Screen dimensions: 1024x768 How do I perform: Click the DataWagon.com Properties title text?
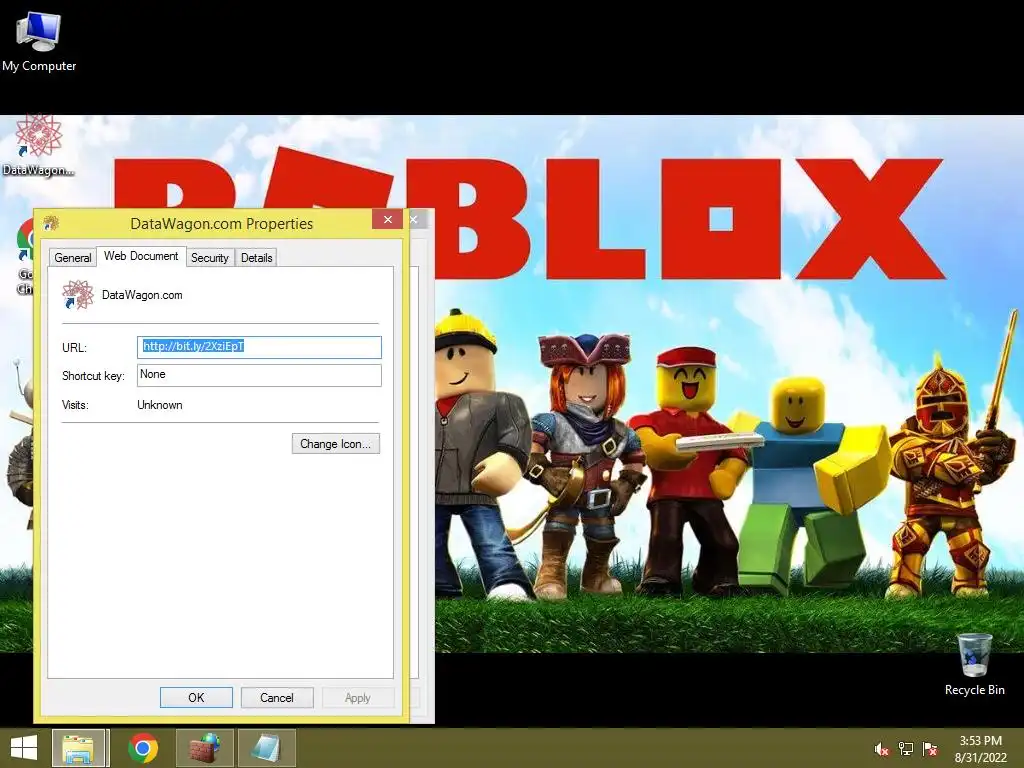click(x=221, y=223)
